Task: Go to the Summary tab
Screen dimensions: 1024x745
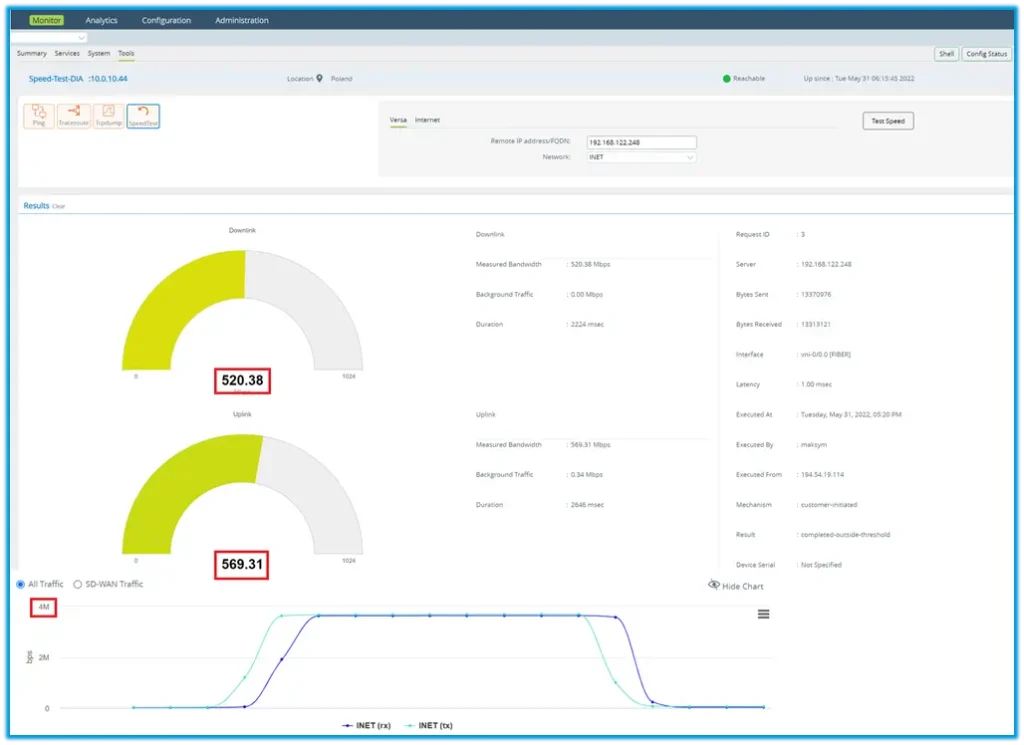Action: coord(32,53)
